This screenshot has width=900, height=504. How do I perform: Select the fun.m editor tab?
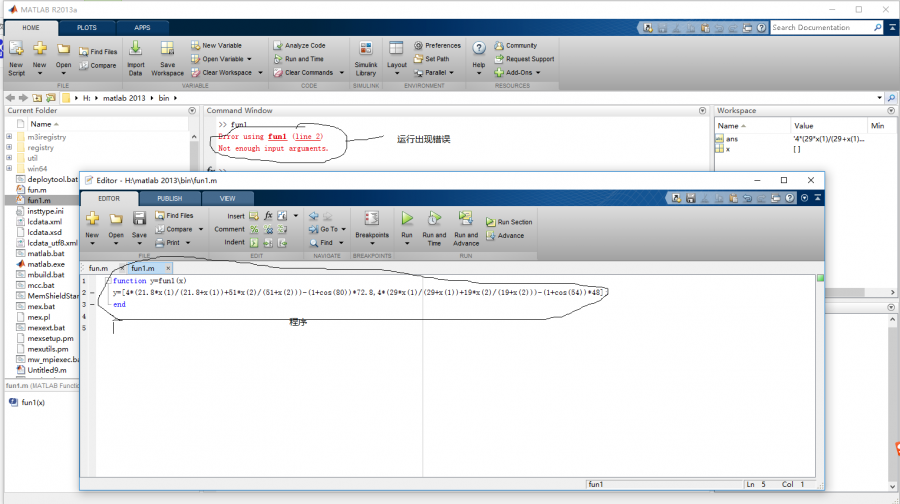click(98, 268)
